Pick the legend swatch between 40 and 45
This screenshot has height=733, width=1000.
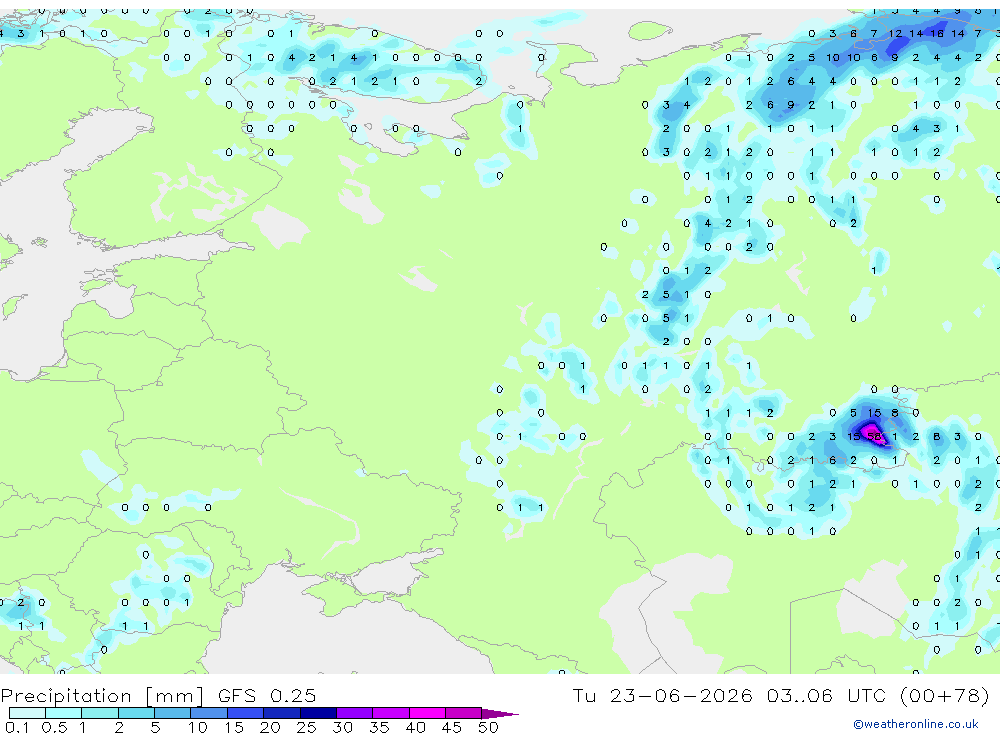(x=427, y=713)
